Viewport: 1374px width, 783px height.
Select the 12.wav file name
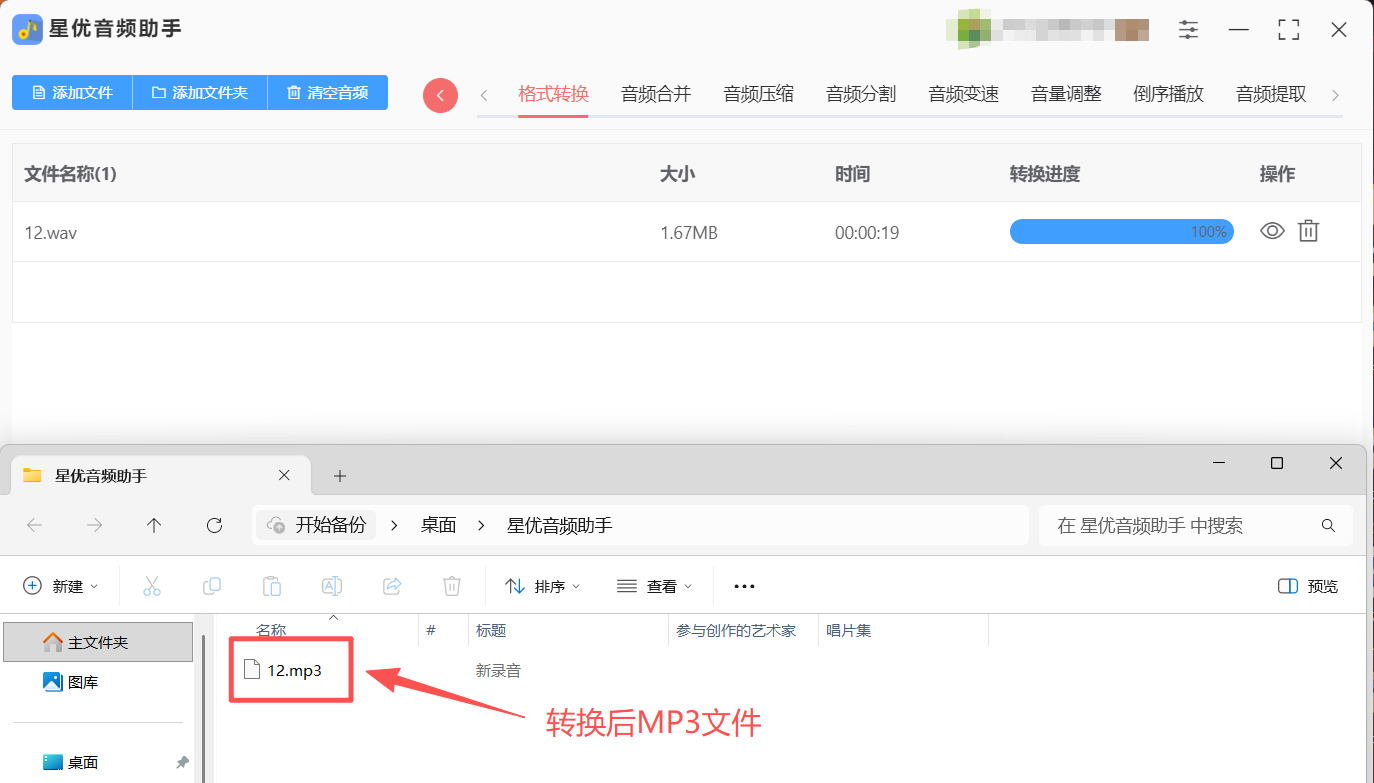pyautogui.click(x=51, y=233)
